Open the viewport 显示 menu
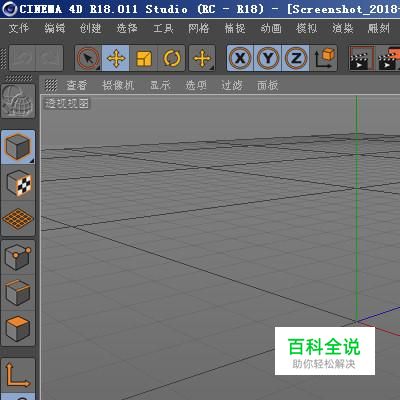Screen dimensions: 400x400 [160, 86]
